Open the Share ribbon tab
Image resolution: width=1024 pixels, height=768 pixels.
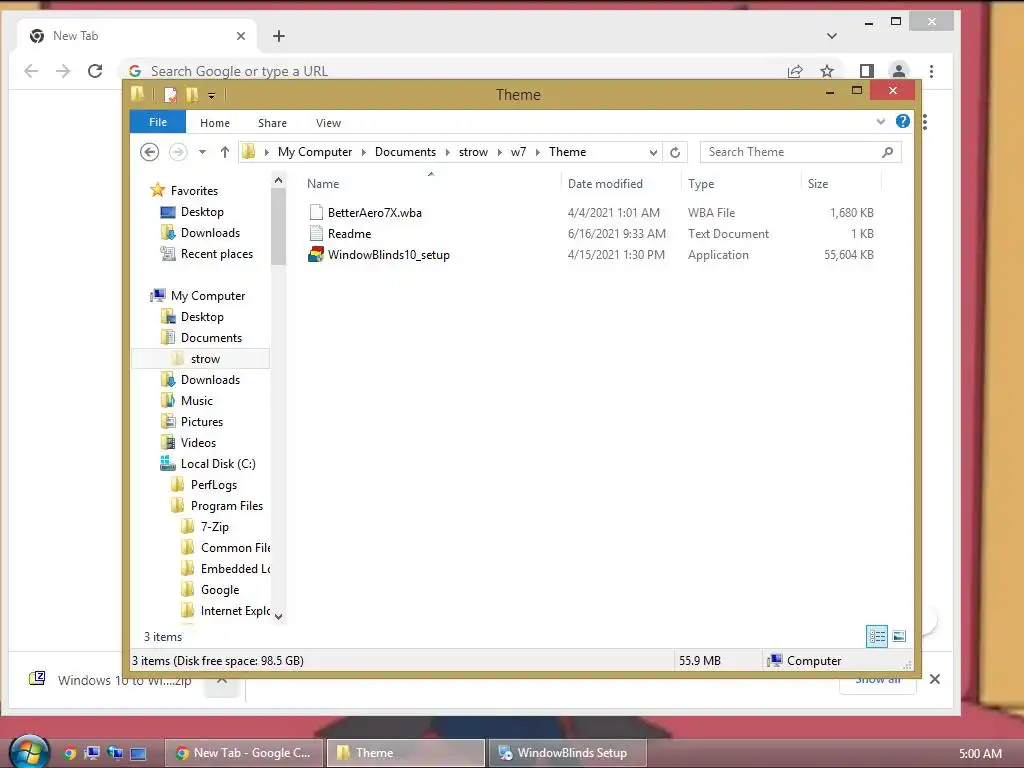272,123
